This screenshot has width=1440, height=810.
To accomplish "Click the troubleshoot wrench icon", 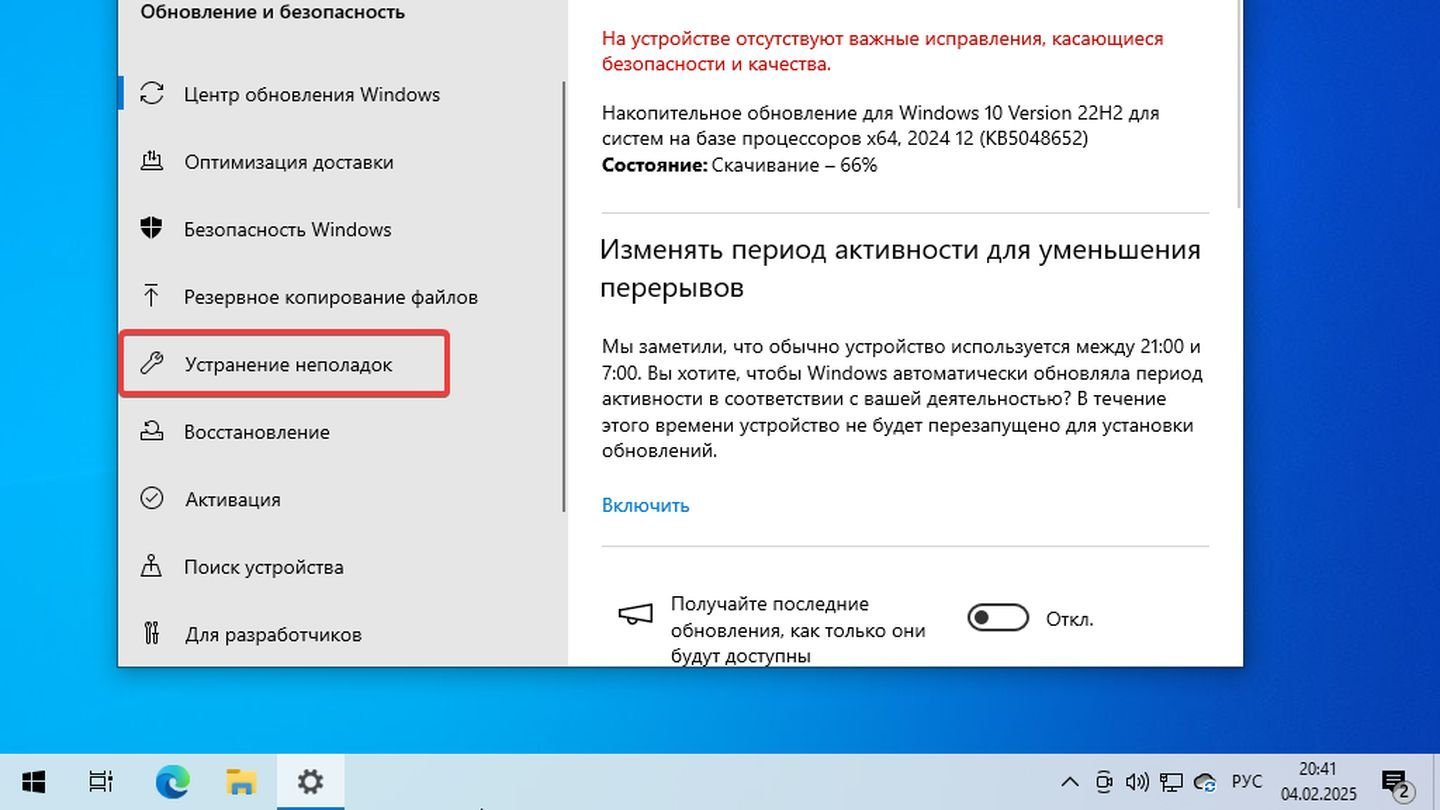I will pyautogui.click(x=151, y=364).
